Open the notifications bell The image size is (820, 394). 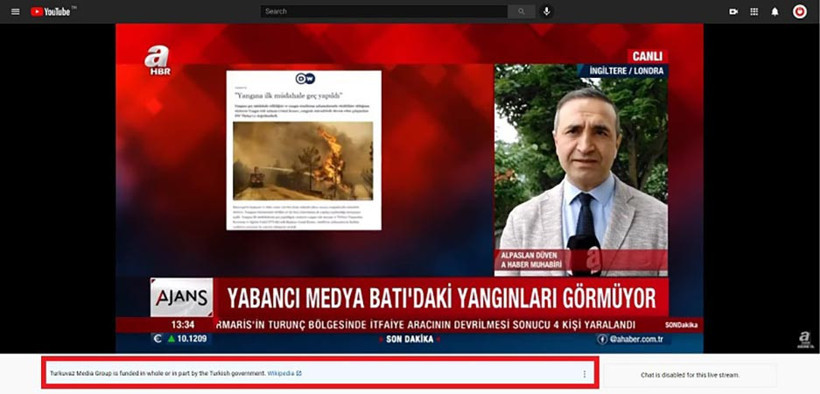775,12
